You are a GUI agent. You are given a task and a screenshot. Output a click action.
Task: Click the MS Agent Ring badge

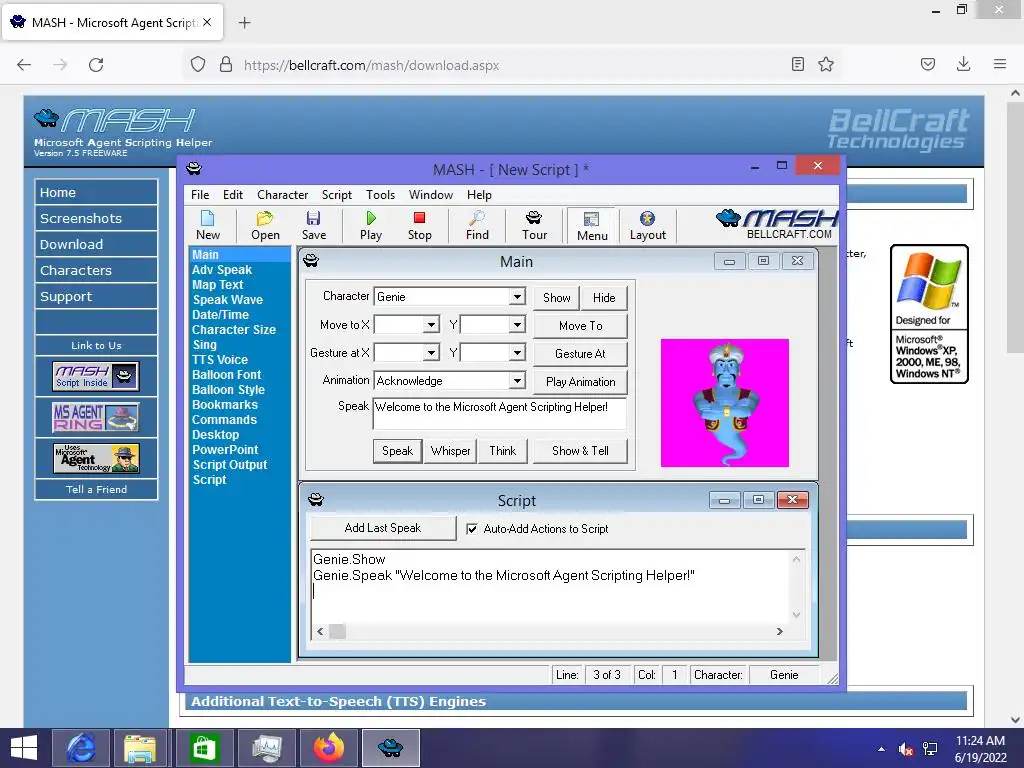(95, 417)
